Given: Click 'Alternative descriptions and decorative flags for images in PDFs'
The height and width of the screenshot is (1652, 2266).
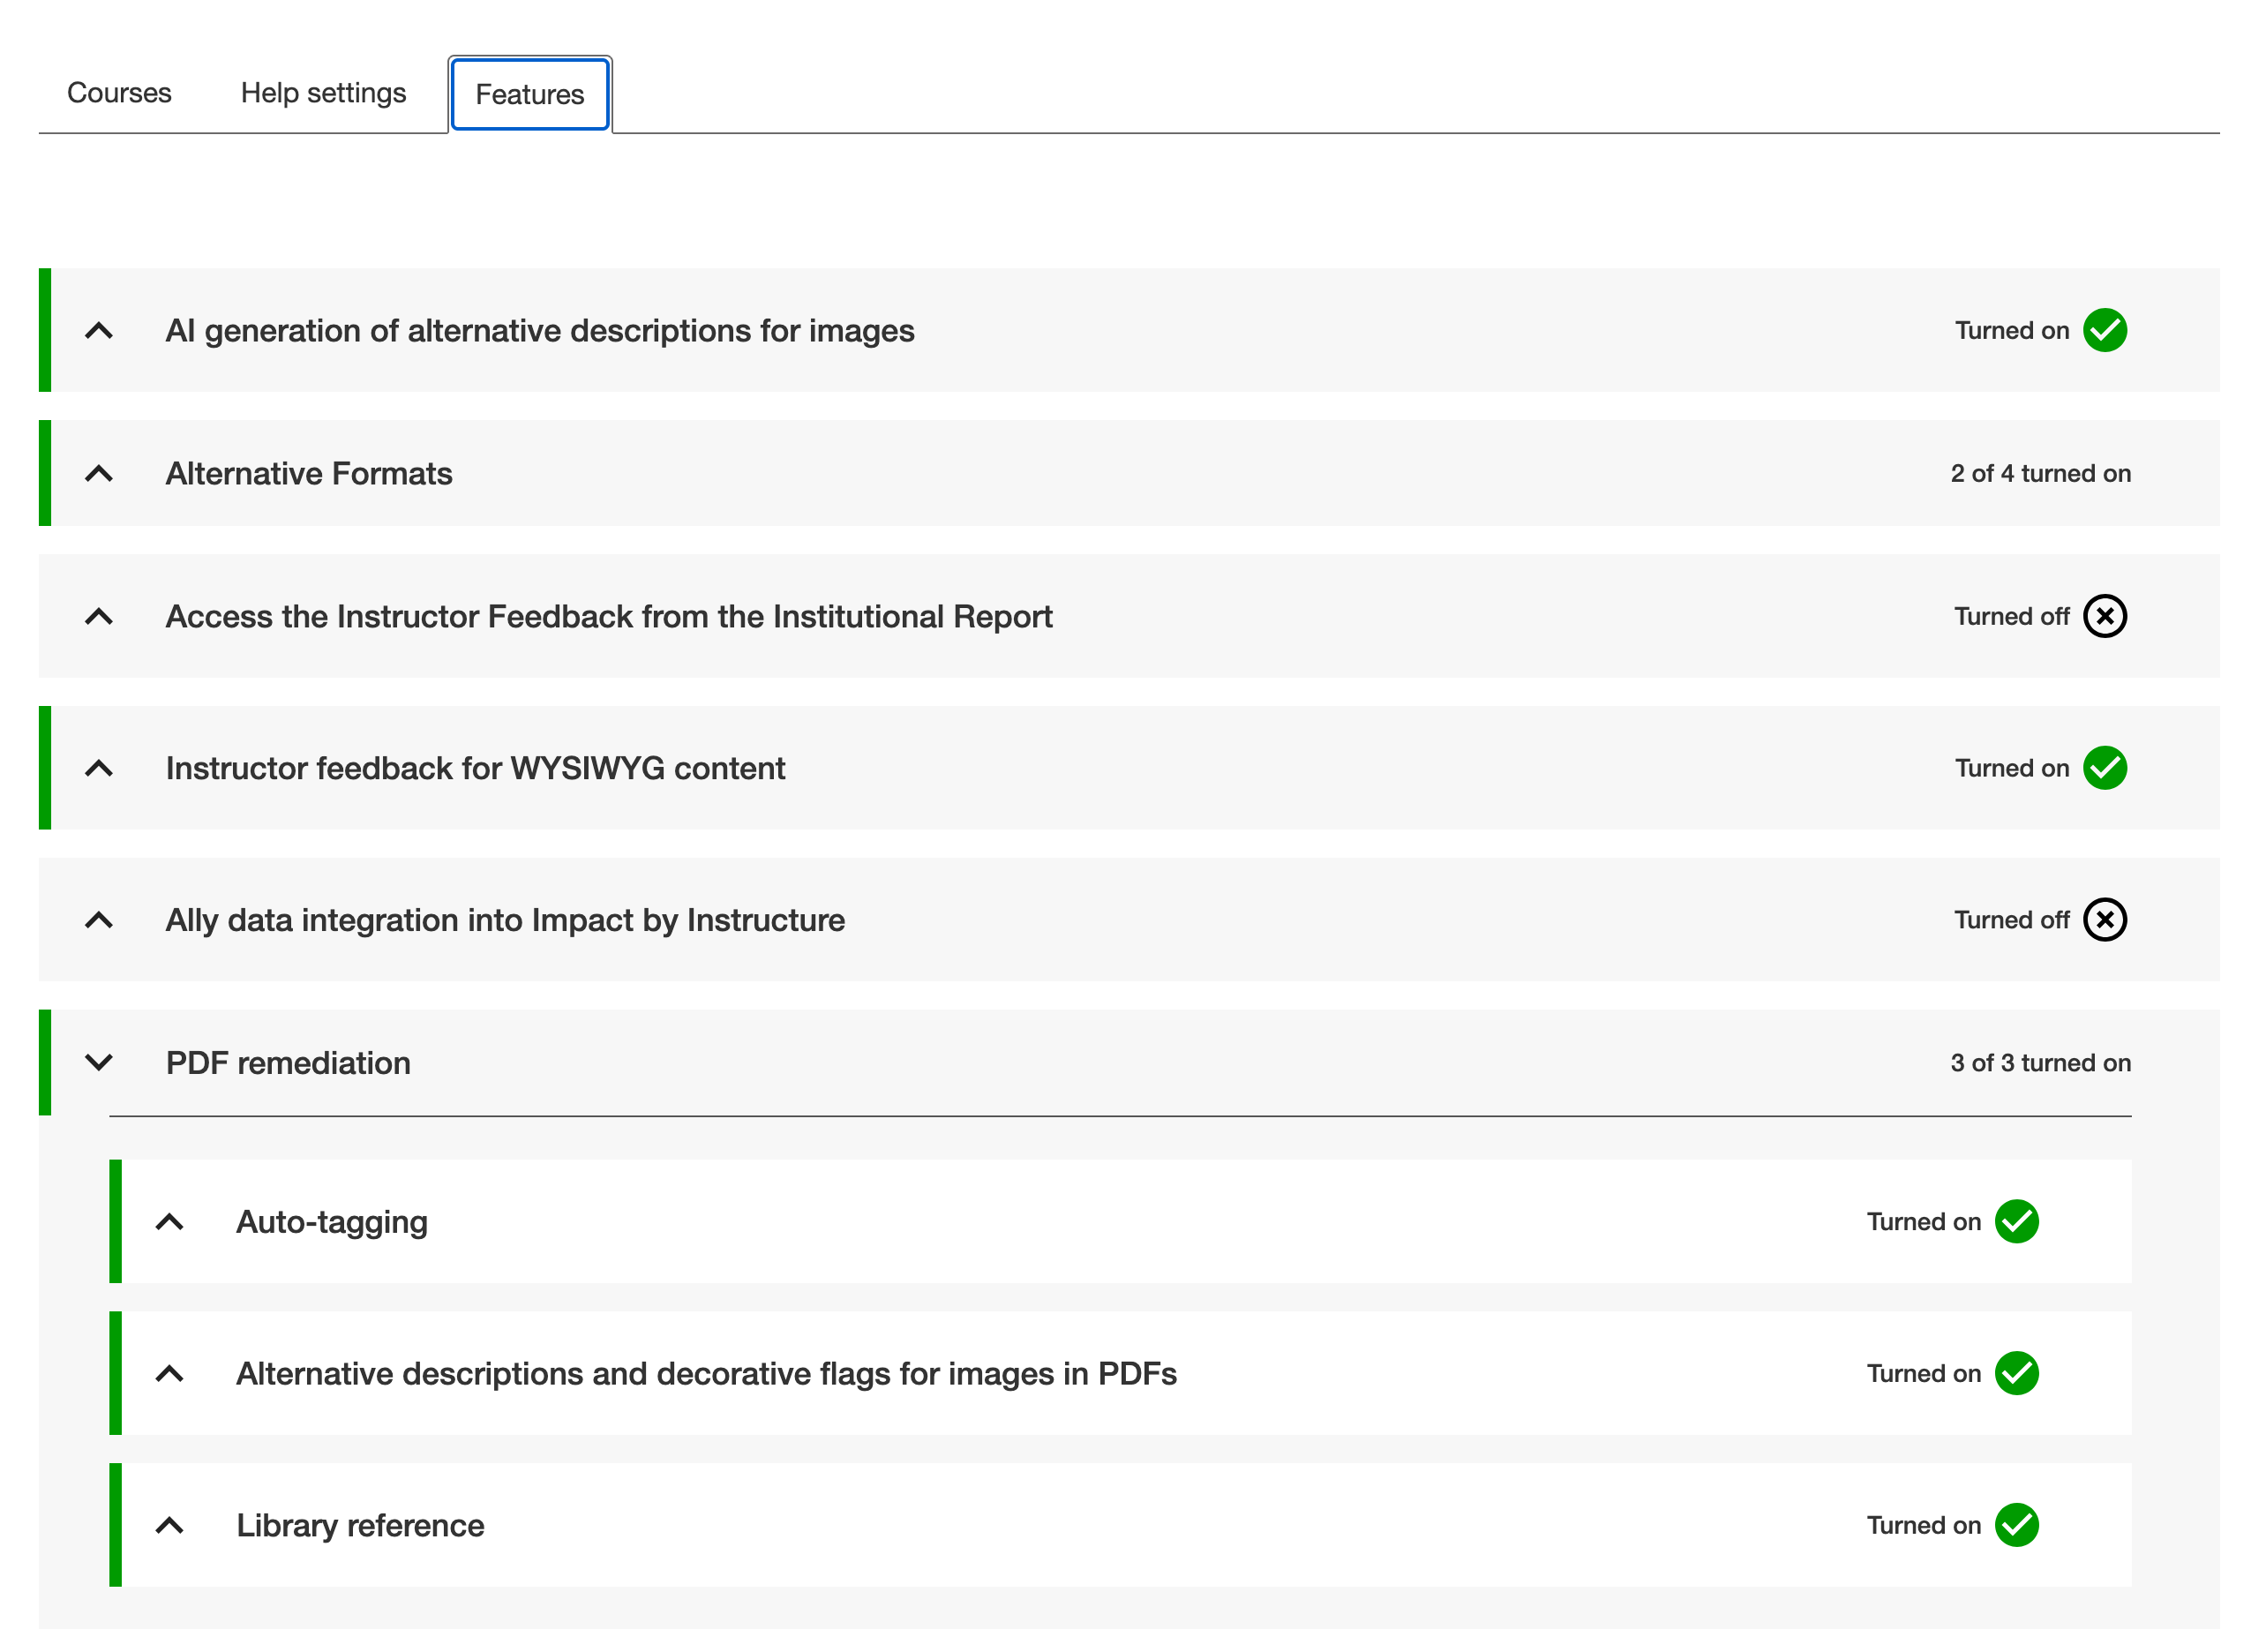Looking at the screenshot, I should tap(706, 1374).
